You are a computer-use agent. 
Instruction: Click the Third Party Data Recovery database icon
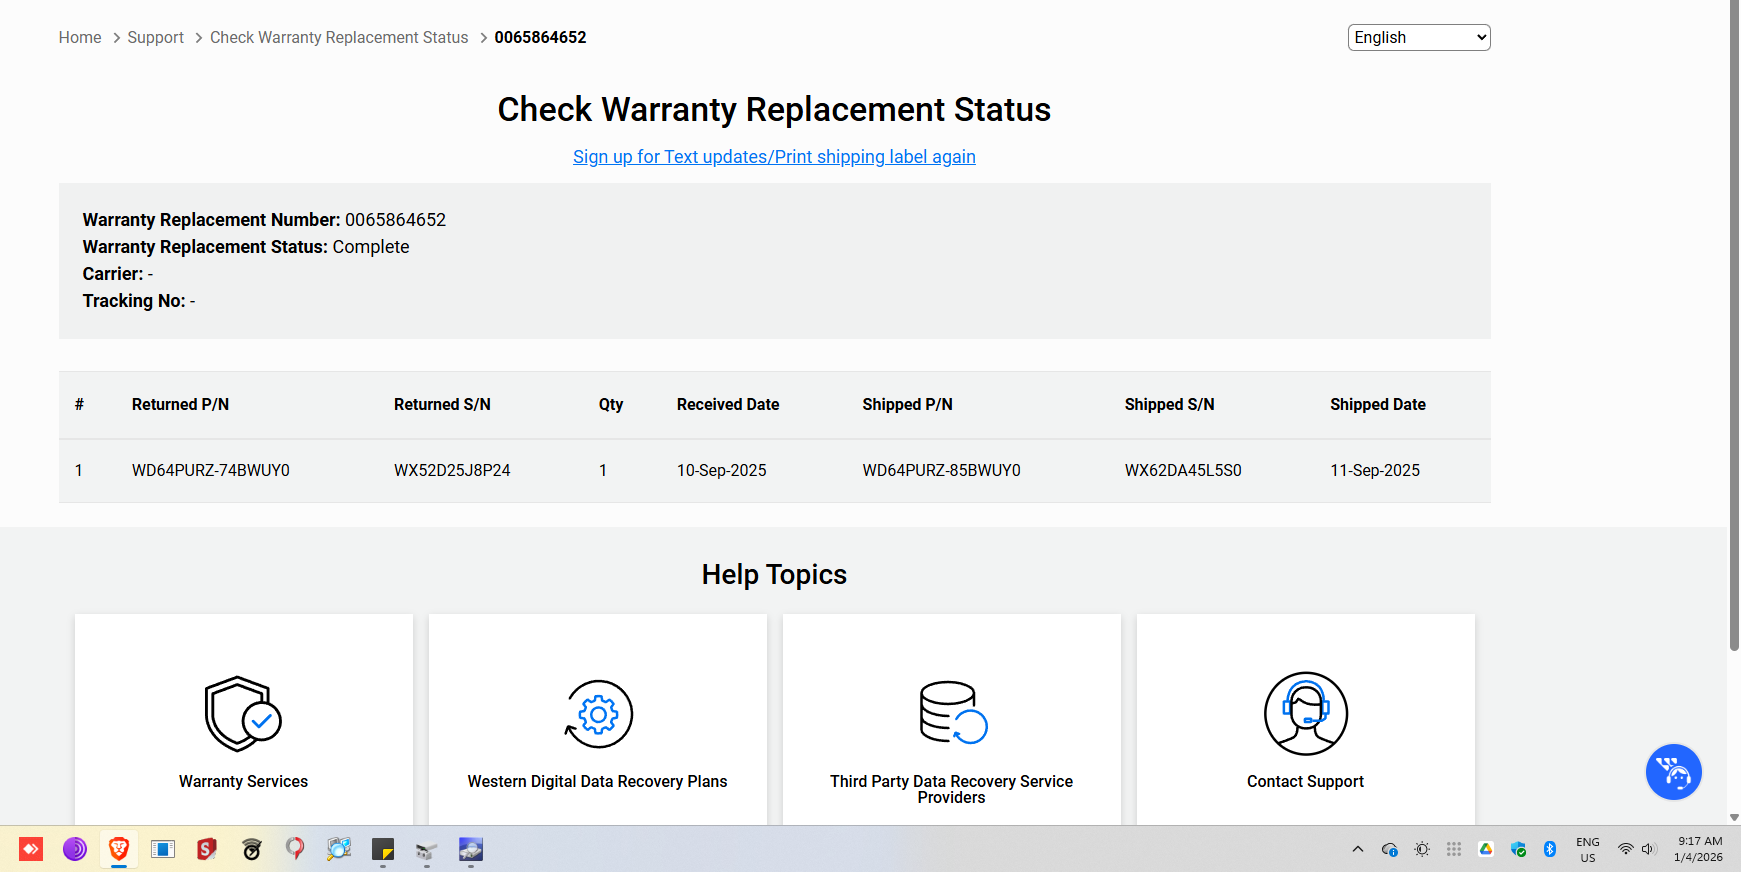(952, 713)
